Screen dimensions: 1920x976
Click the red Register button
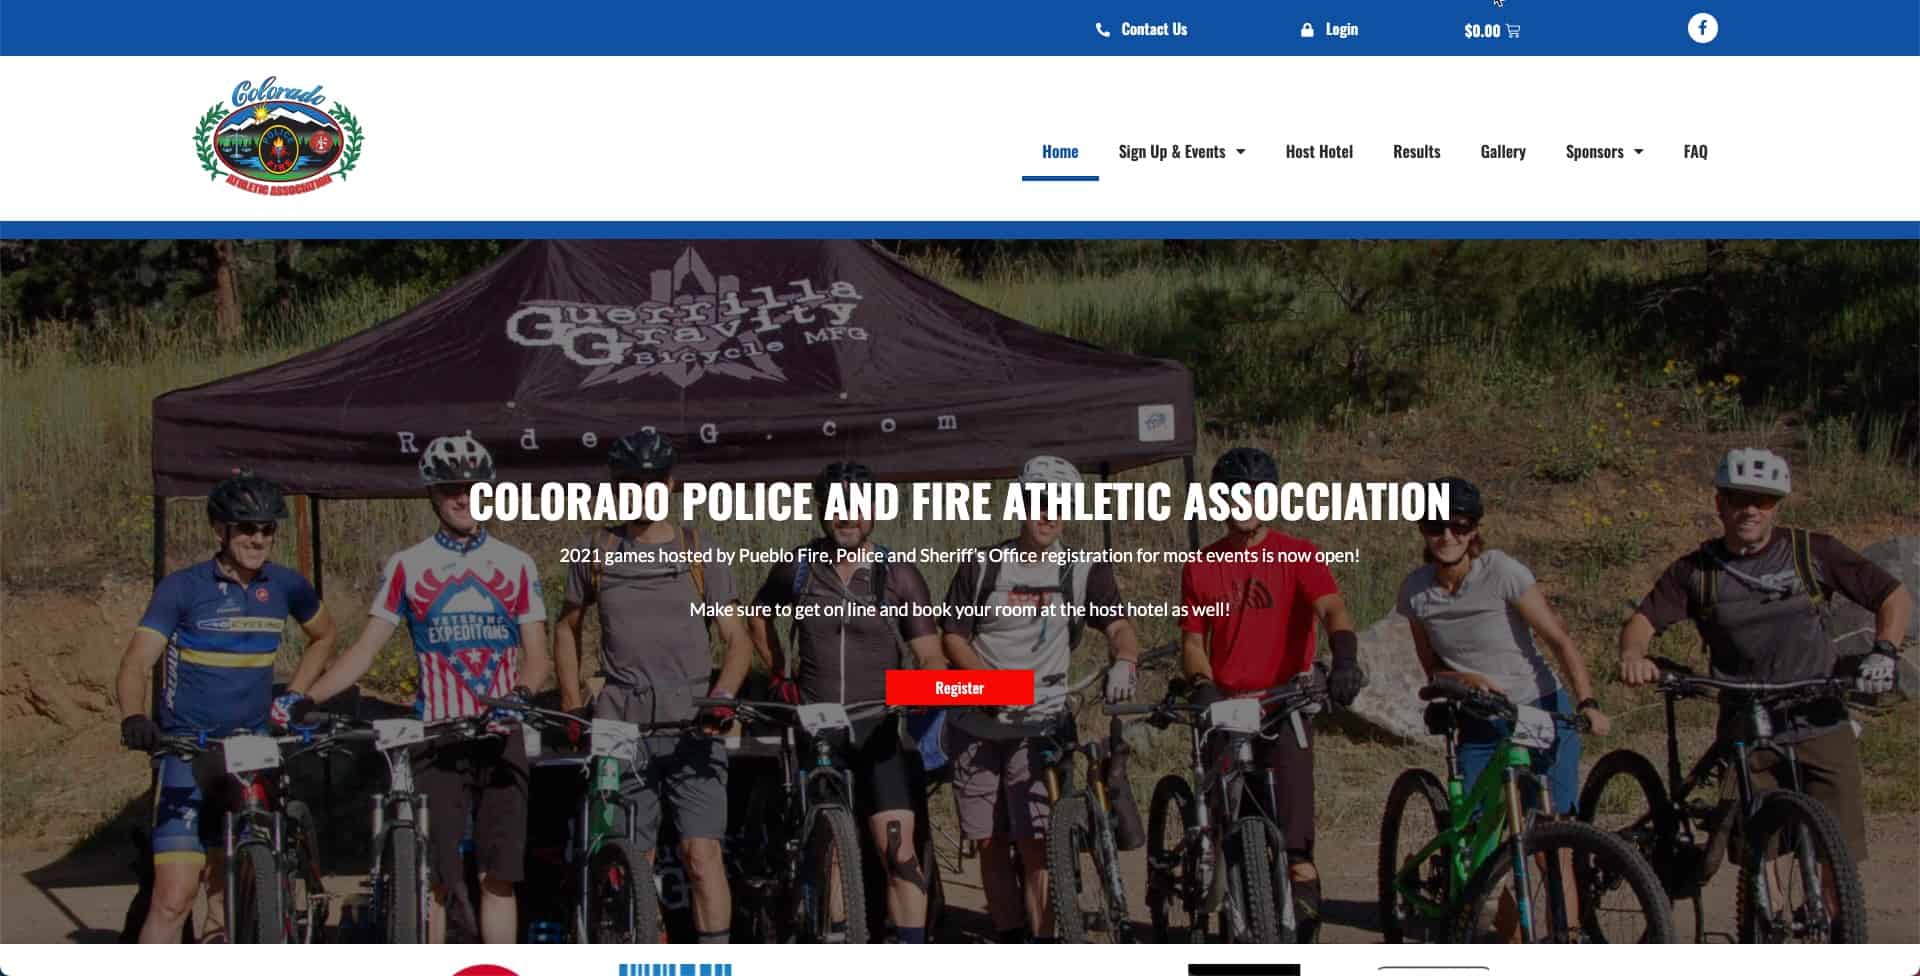[959, 688]
